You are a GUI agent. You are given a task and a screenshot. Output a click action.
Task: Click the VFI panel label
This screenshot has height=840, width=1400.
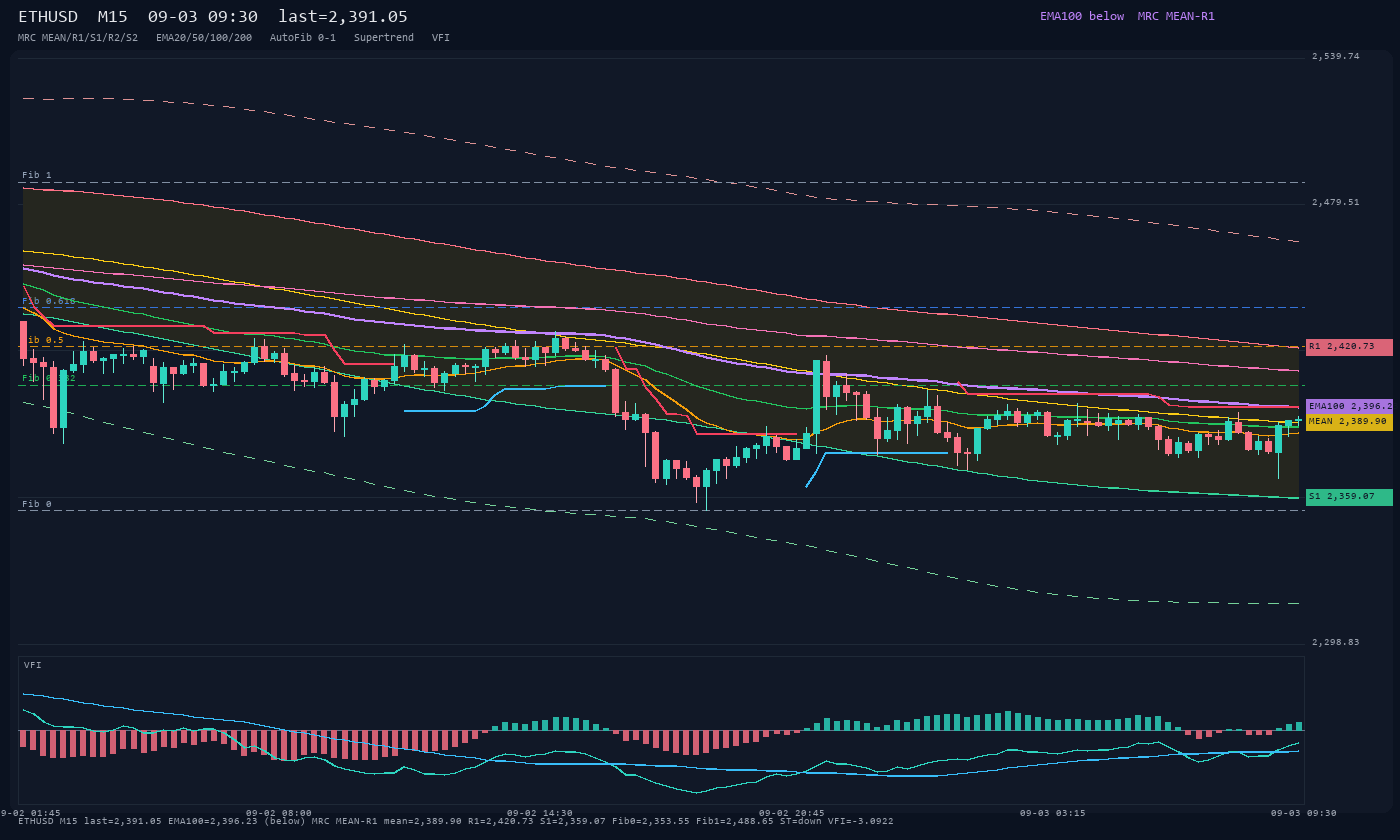click(x=33, y=665)
